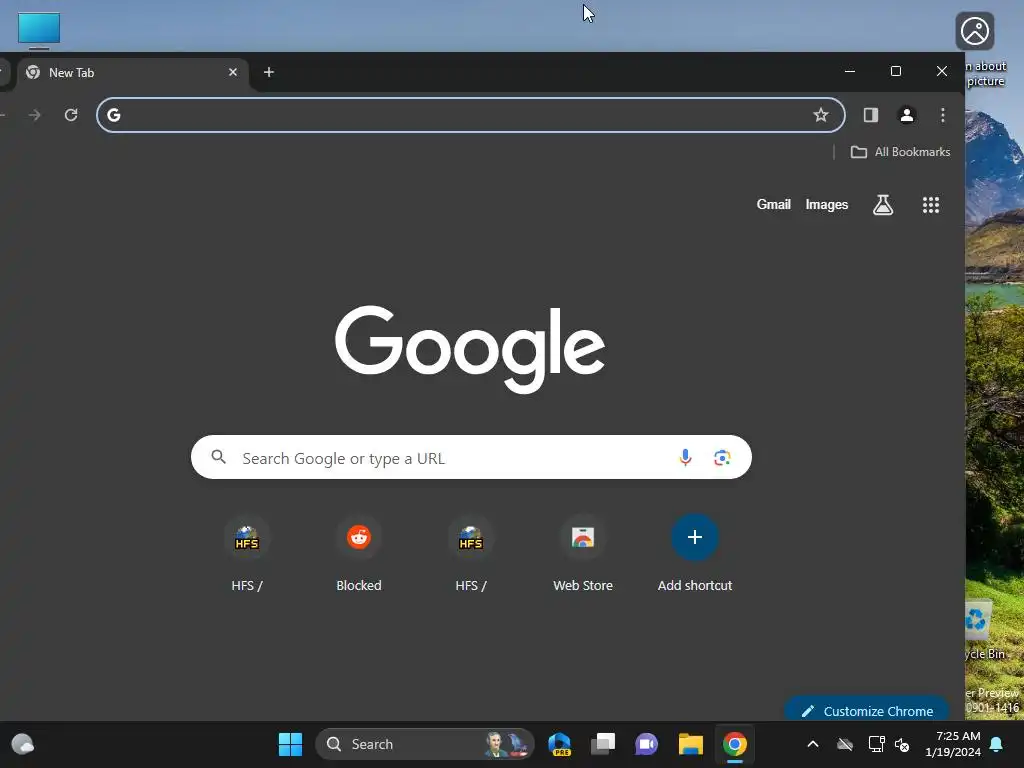Open the Chrome side panel
The image size is (1024, 768).
[871, 115]
